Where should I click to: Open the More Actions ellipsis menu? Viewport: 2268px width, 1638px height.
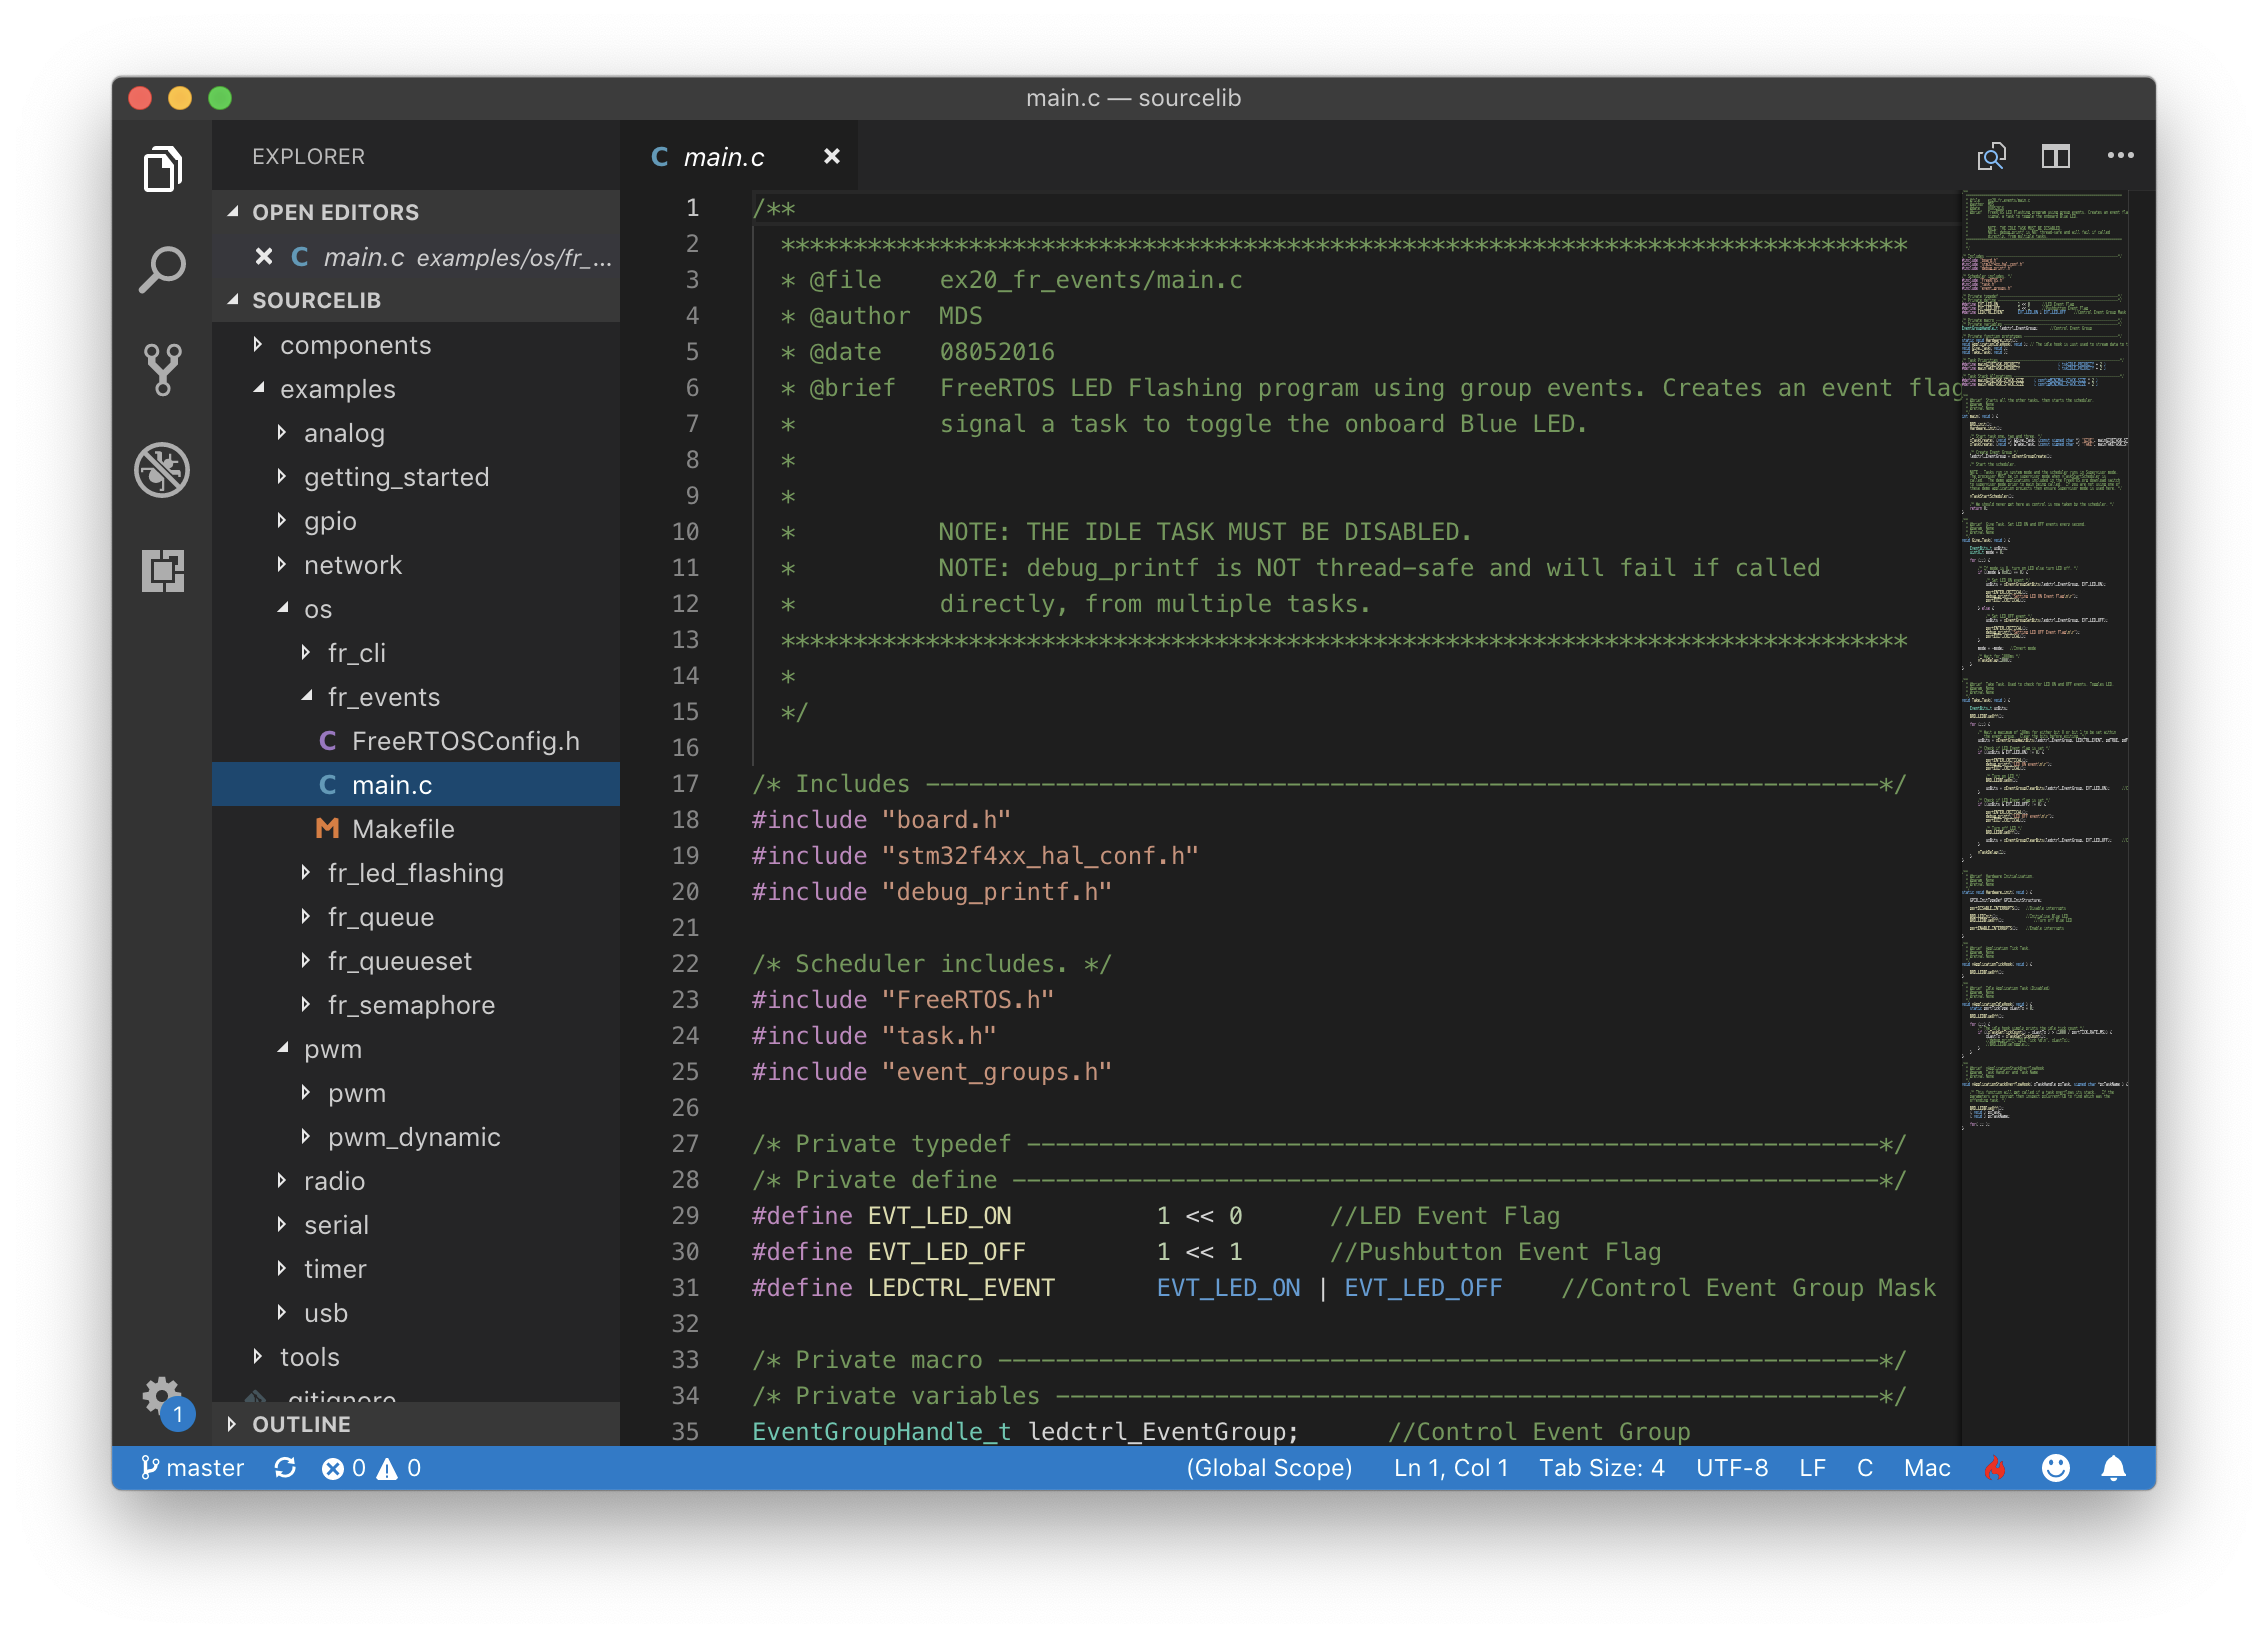click(x=2120, y=156)
